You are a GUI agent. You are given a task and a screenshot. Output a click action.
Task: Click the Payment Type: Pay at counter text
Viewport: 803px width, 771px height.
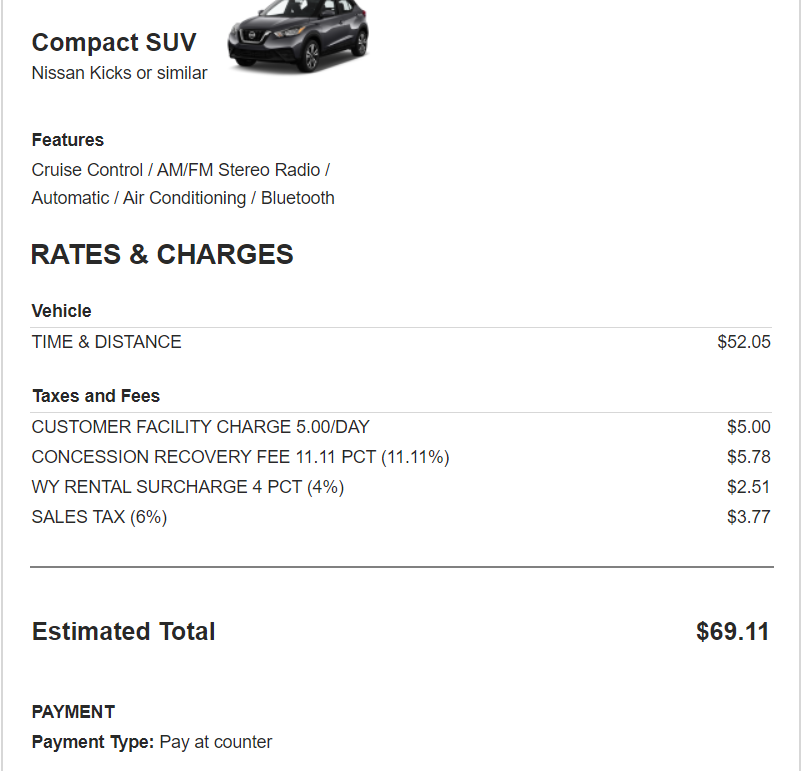click(x=152, y=742)
